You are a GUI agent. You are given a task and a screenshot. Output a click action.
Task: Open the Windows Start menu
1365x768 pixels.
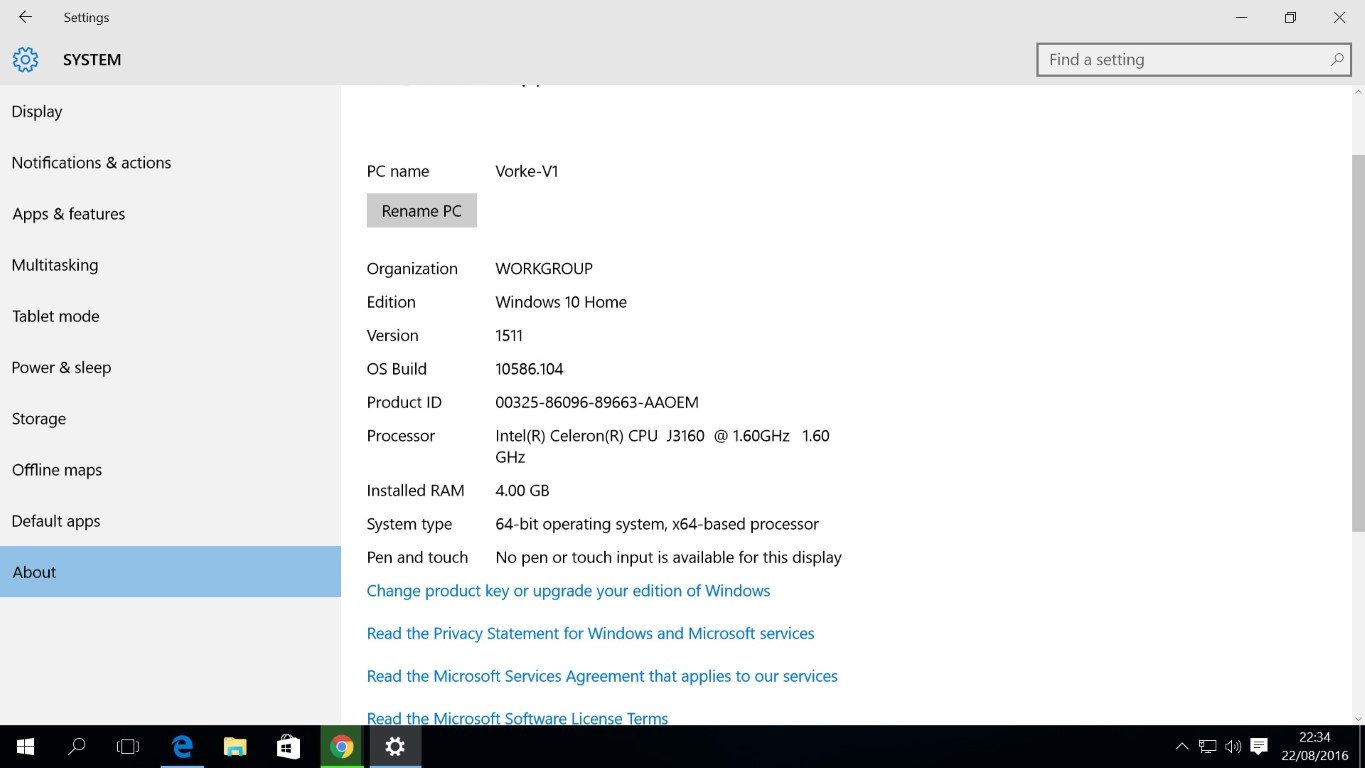click(x=25, y=747)
